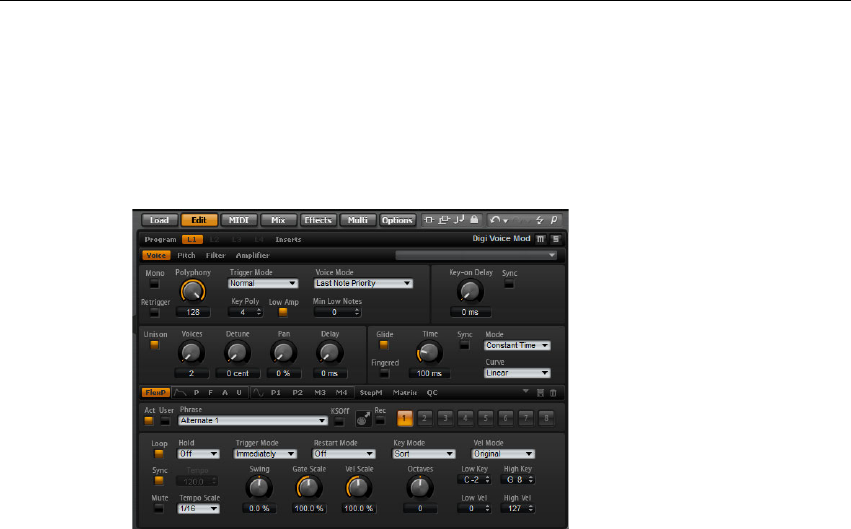Enable the Fingered checkbox
851x529 pixels.
[384, 373]
